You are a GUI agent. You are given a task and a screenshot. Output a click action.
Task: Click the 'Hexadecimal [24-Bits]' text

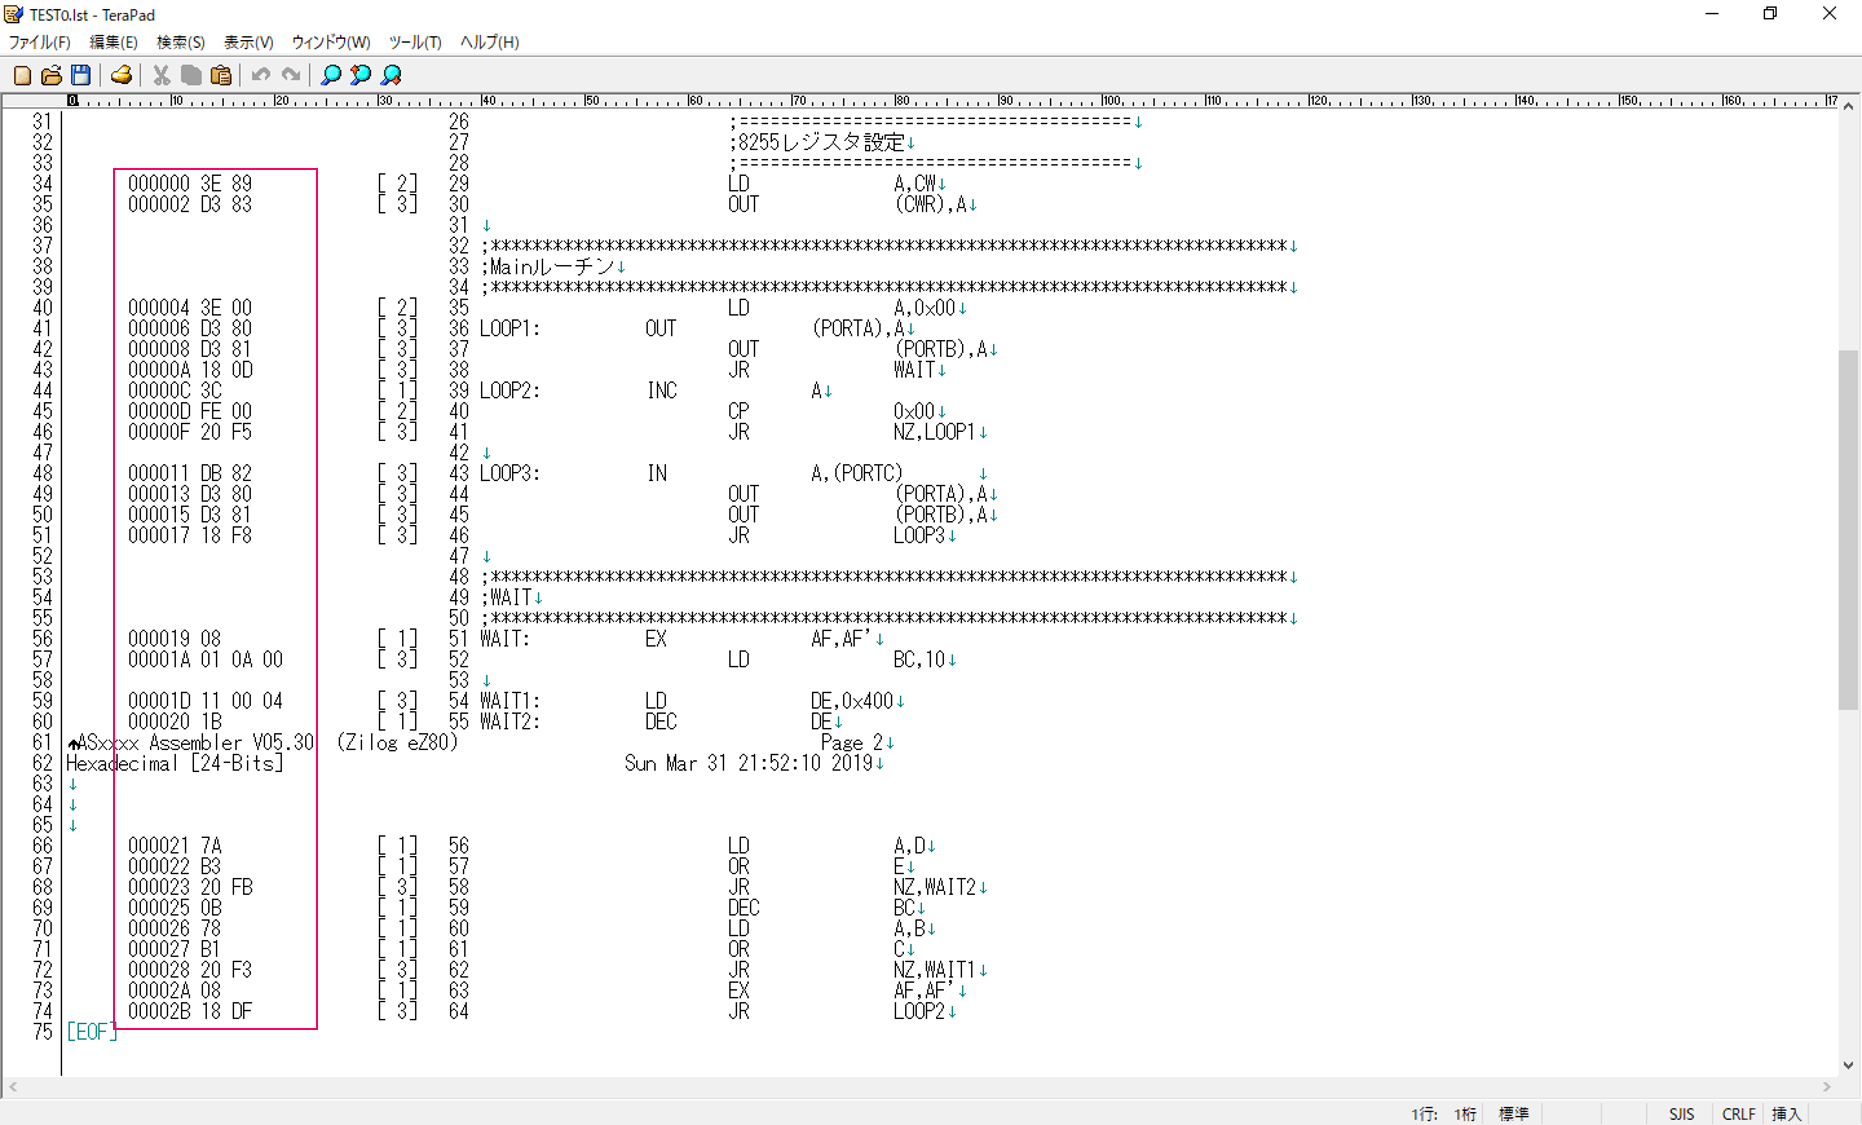coord(175,763)
